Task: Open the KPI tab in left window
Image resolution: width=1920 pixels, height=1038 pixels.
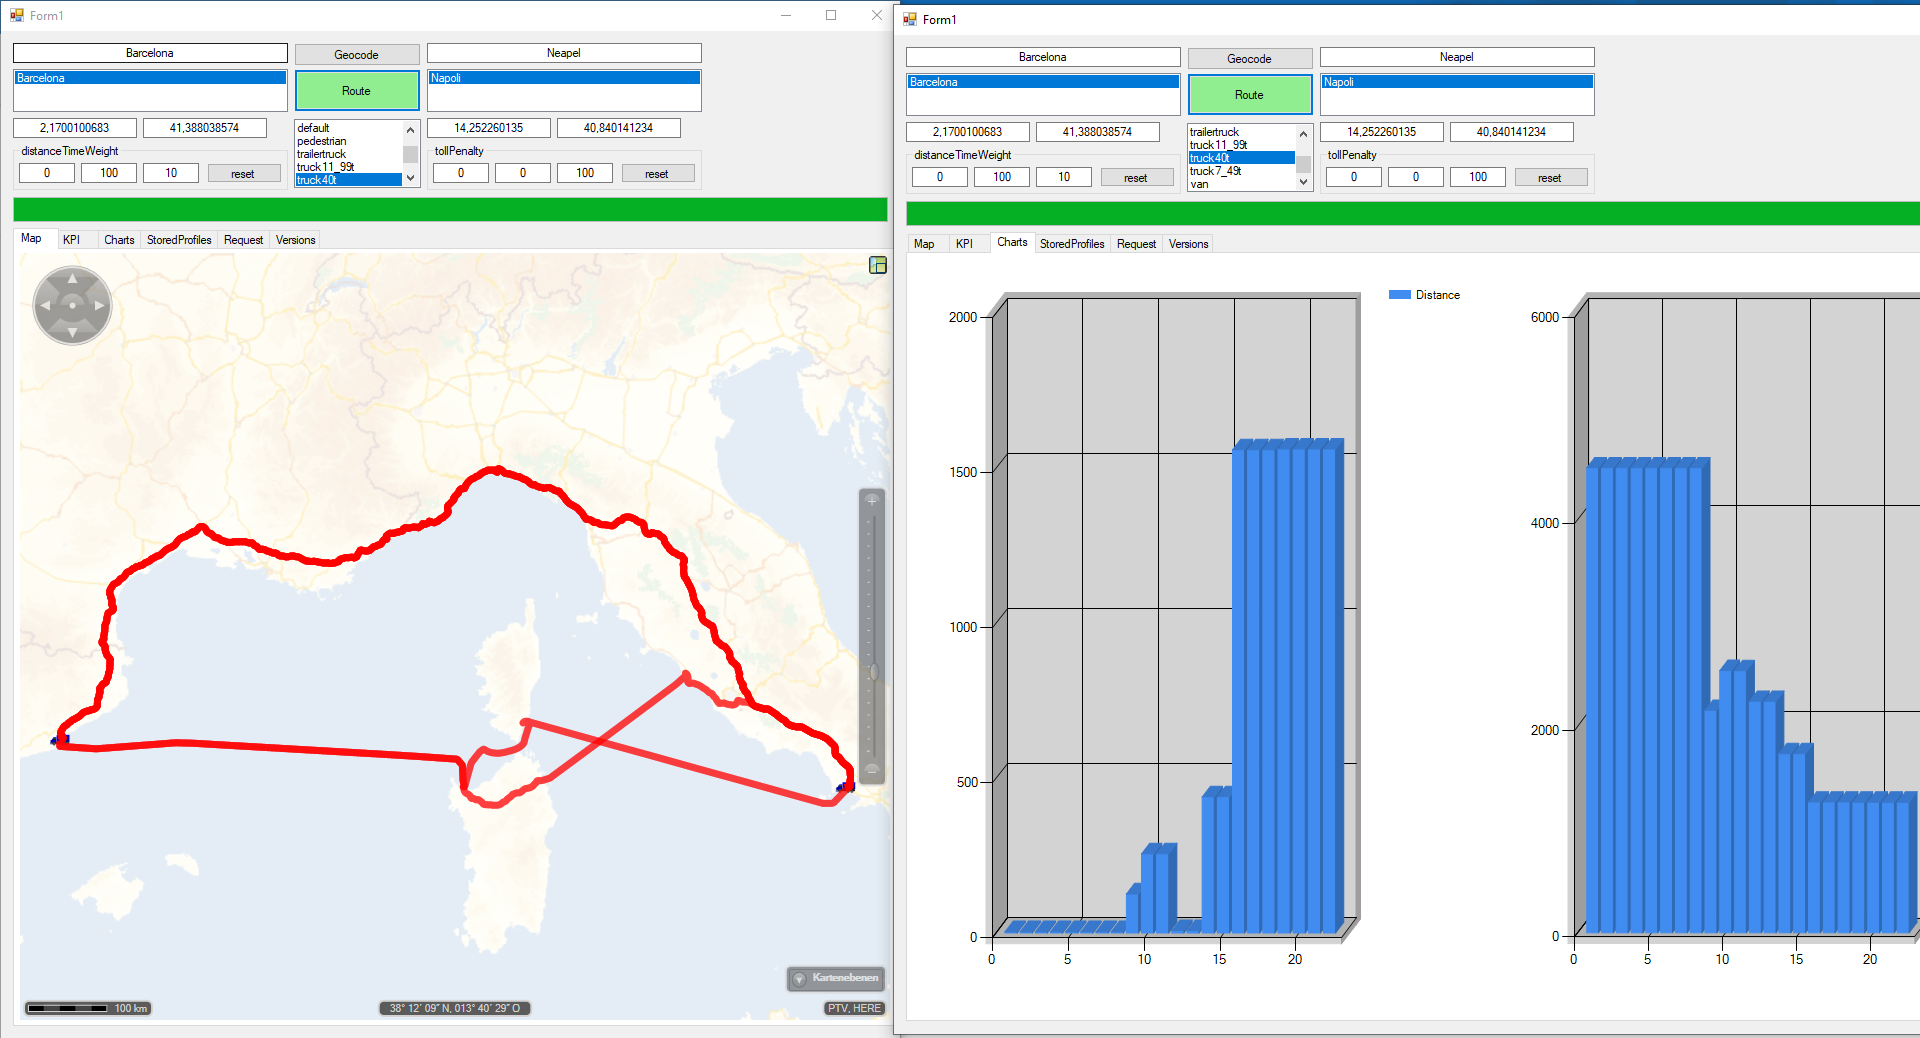Action: pos(71,240)
